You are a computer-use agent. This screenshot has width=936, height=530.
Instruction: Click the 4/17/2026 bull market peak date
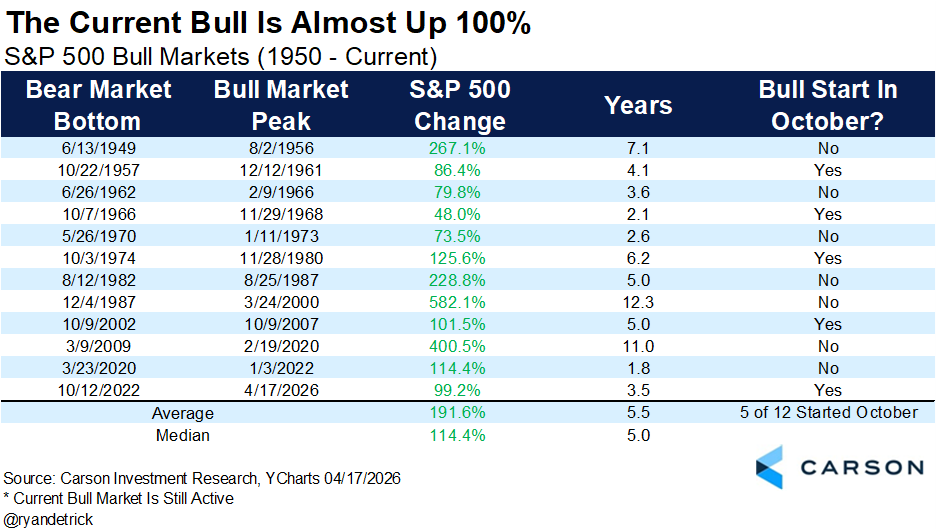pyautogui.click(x=281, y=390)
